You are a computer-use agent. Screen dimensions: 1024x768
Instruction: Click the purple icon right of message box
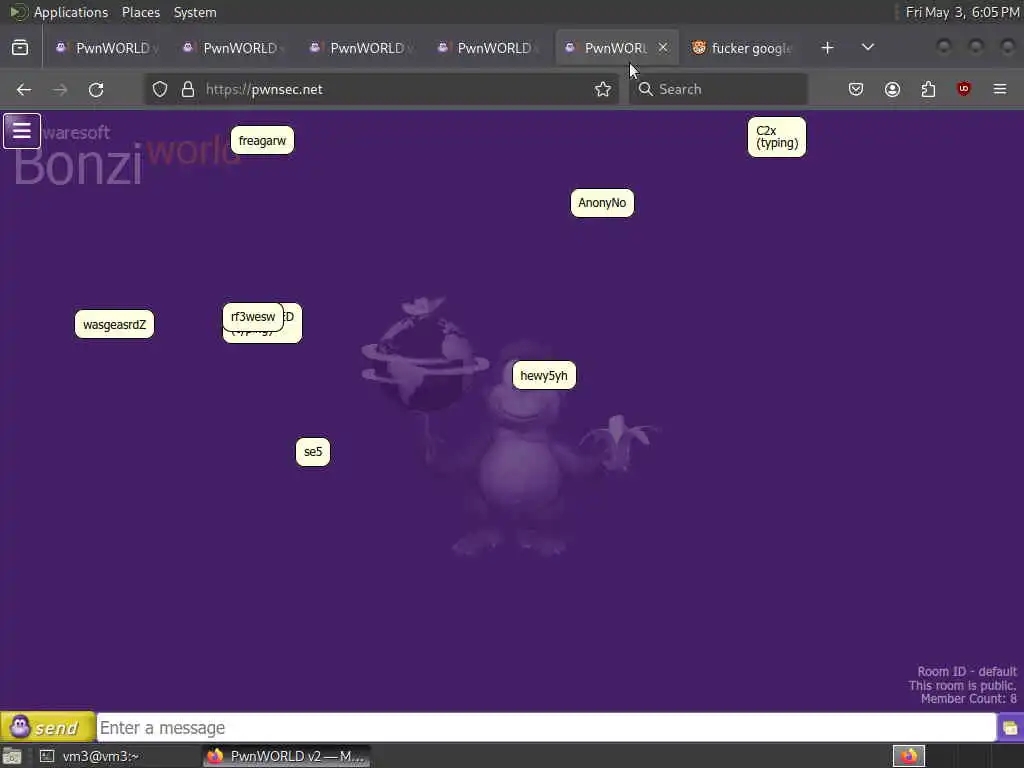coord(1010,728)
